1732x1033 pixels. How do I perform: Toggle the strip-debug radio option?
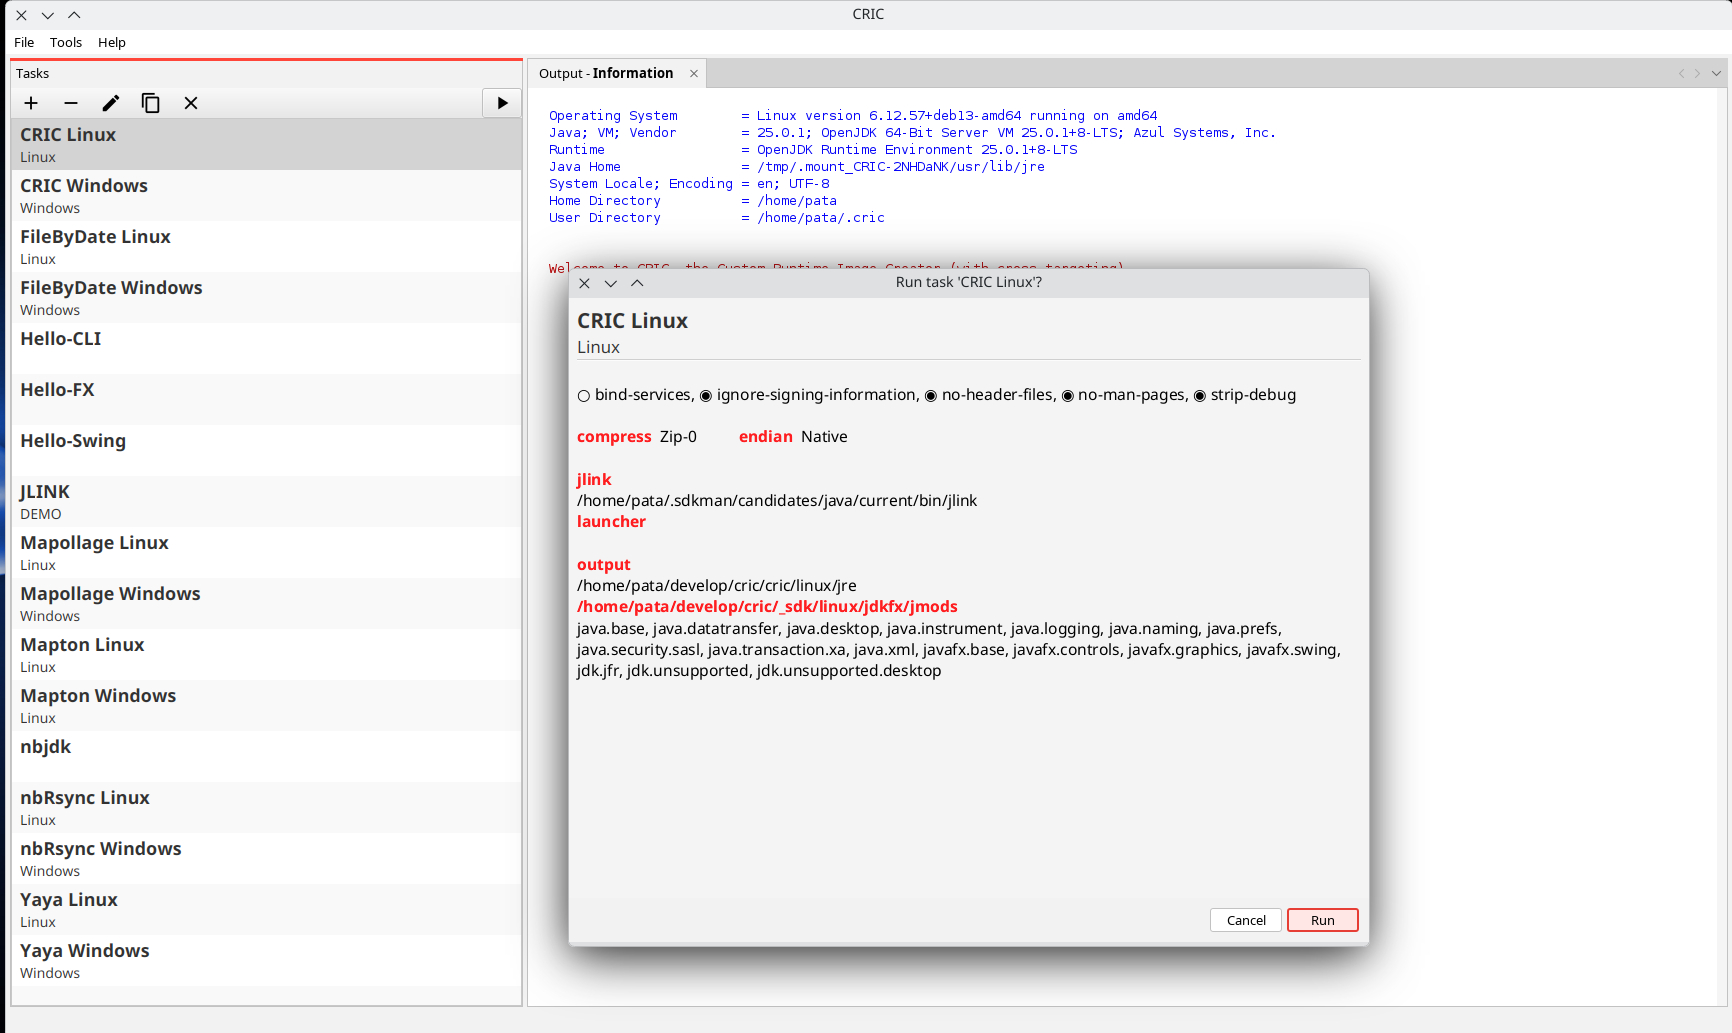[x=1200, y=396]
